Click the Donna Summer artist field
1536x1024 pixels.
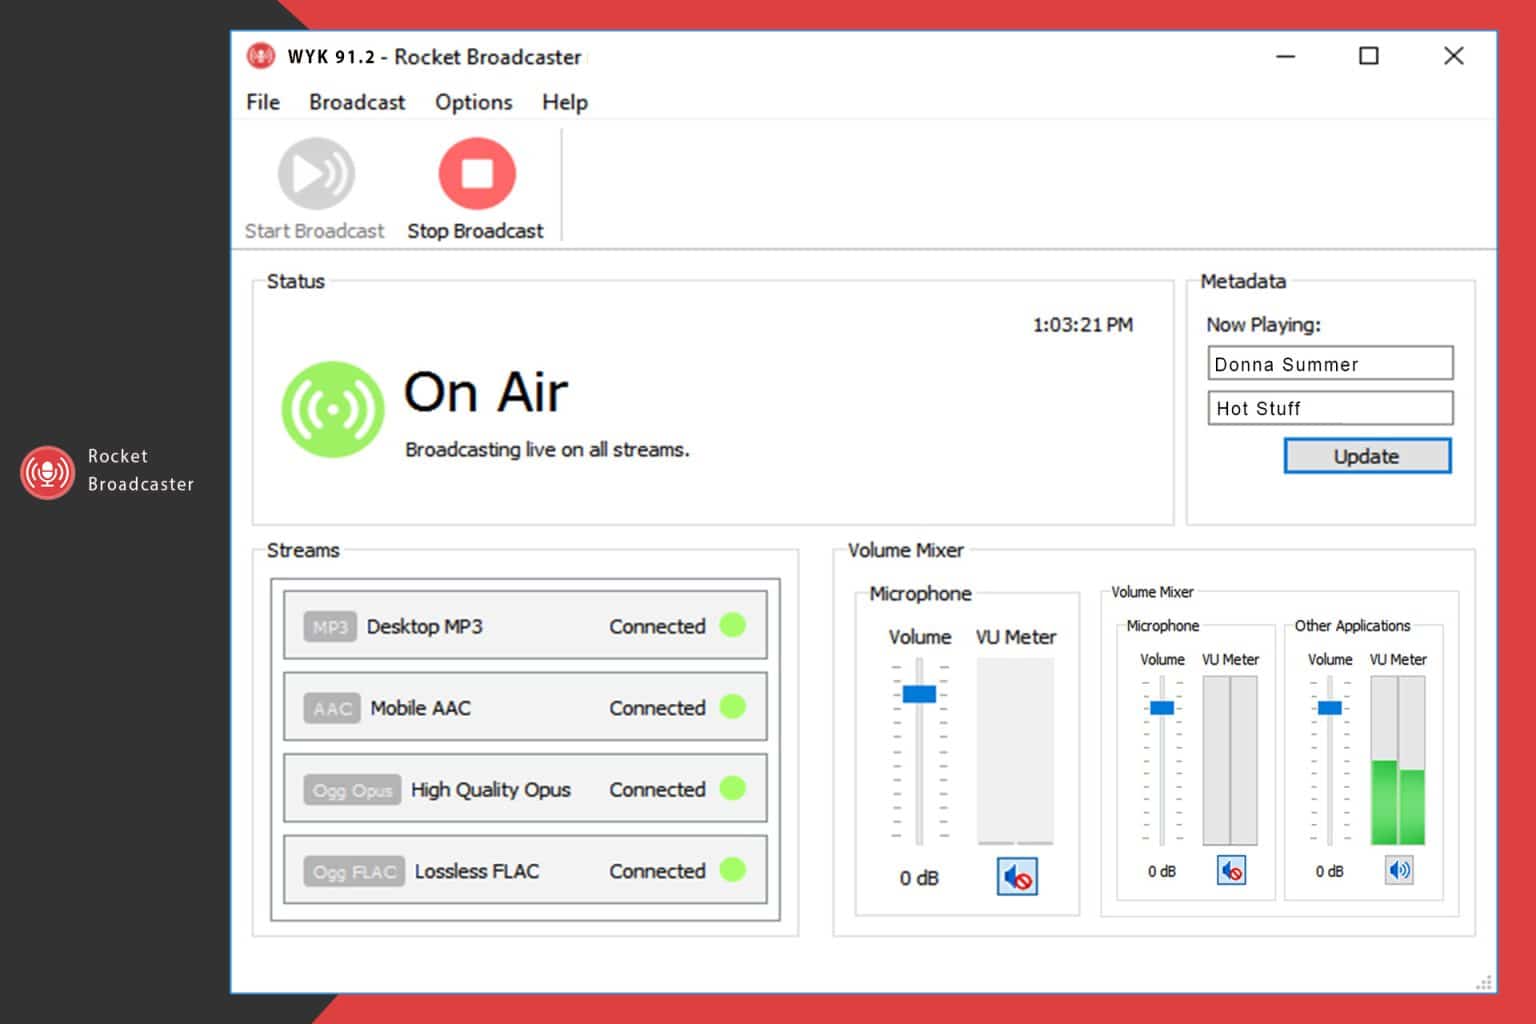pyautogui.click(x=1330, y=363)
